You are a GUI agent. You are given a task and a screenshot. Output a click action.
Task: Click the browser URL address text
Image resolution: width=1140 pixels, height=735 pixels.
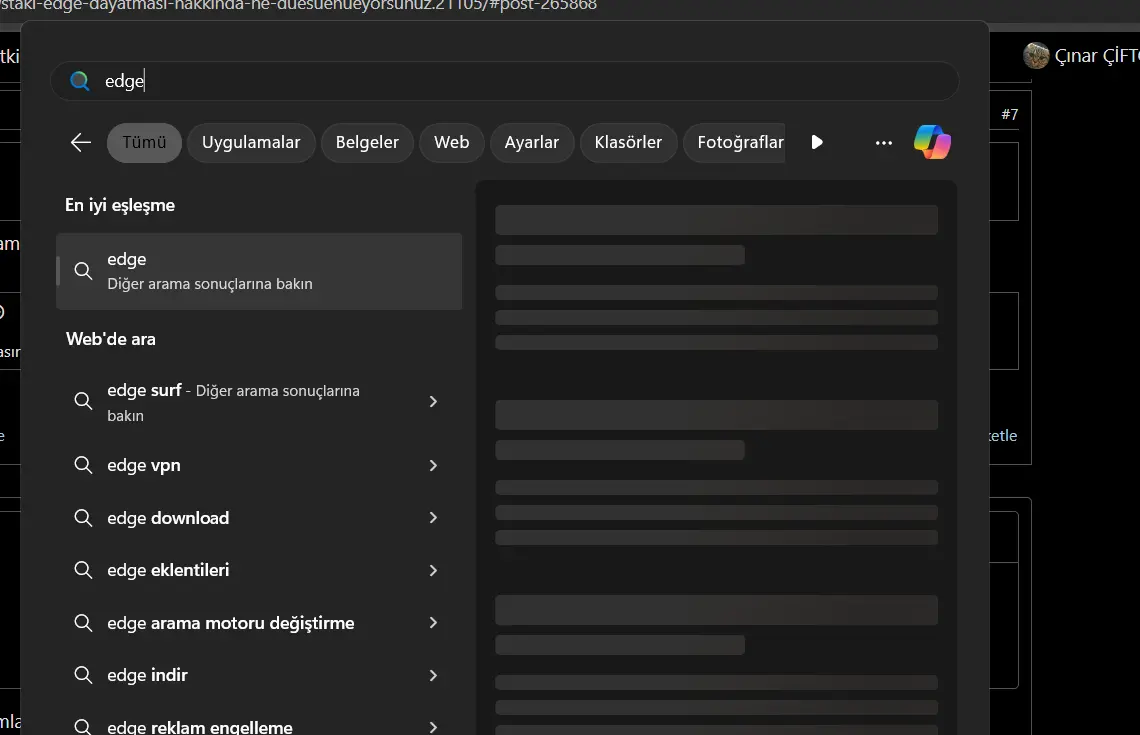pos(298,6)
